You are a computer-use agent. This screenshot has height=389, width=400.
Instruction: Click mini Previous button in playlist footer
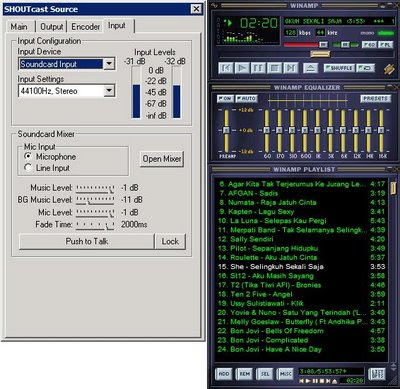(302, 381)
